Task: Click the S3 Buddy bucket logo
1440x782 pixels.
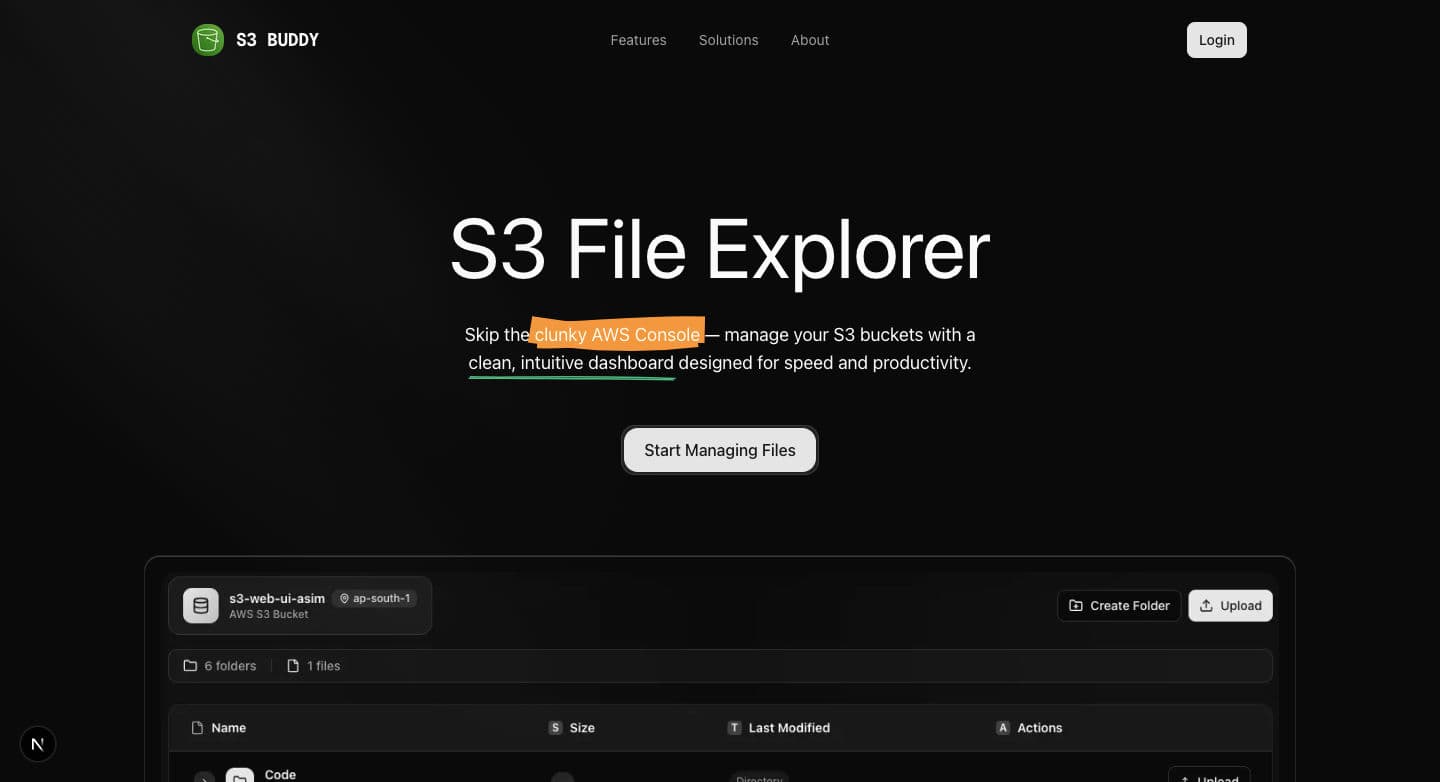Action: tap(207, 39)
